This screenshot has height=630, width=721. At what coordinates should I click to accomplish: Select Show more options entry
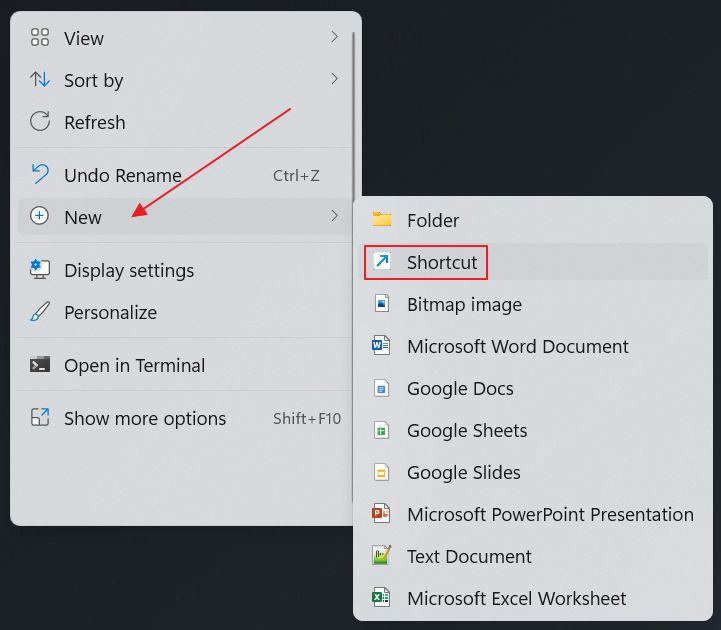tap(184, 418)
